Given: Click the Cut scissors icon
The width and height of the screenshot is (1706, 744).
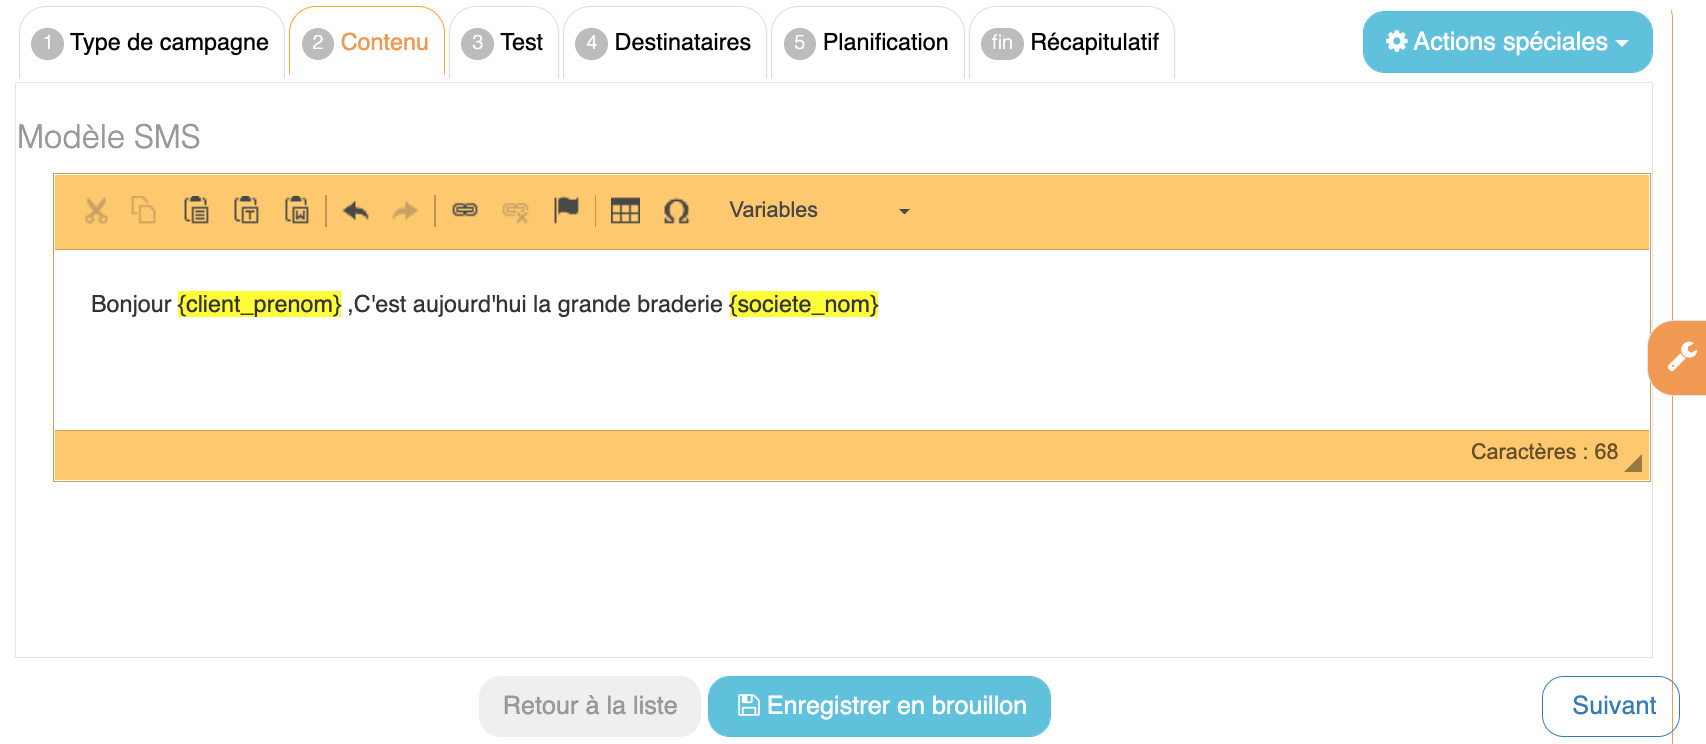Looking at the screenshot, I should coord(96,210).
